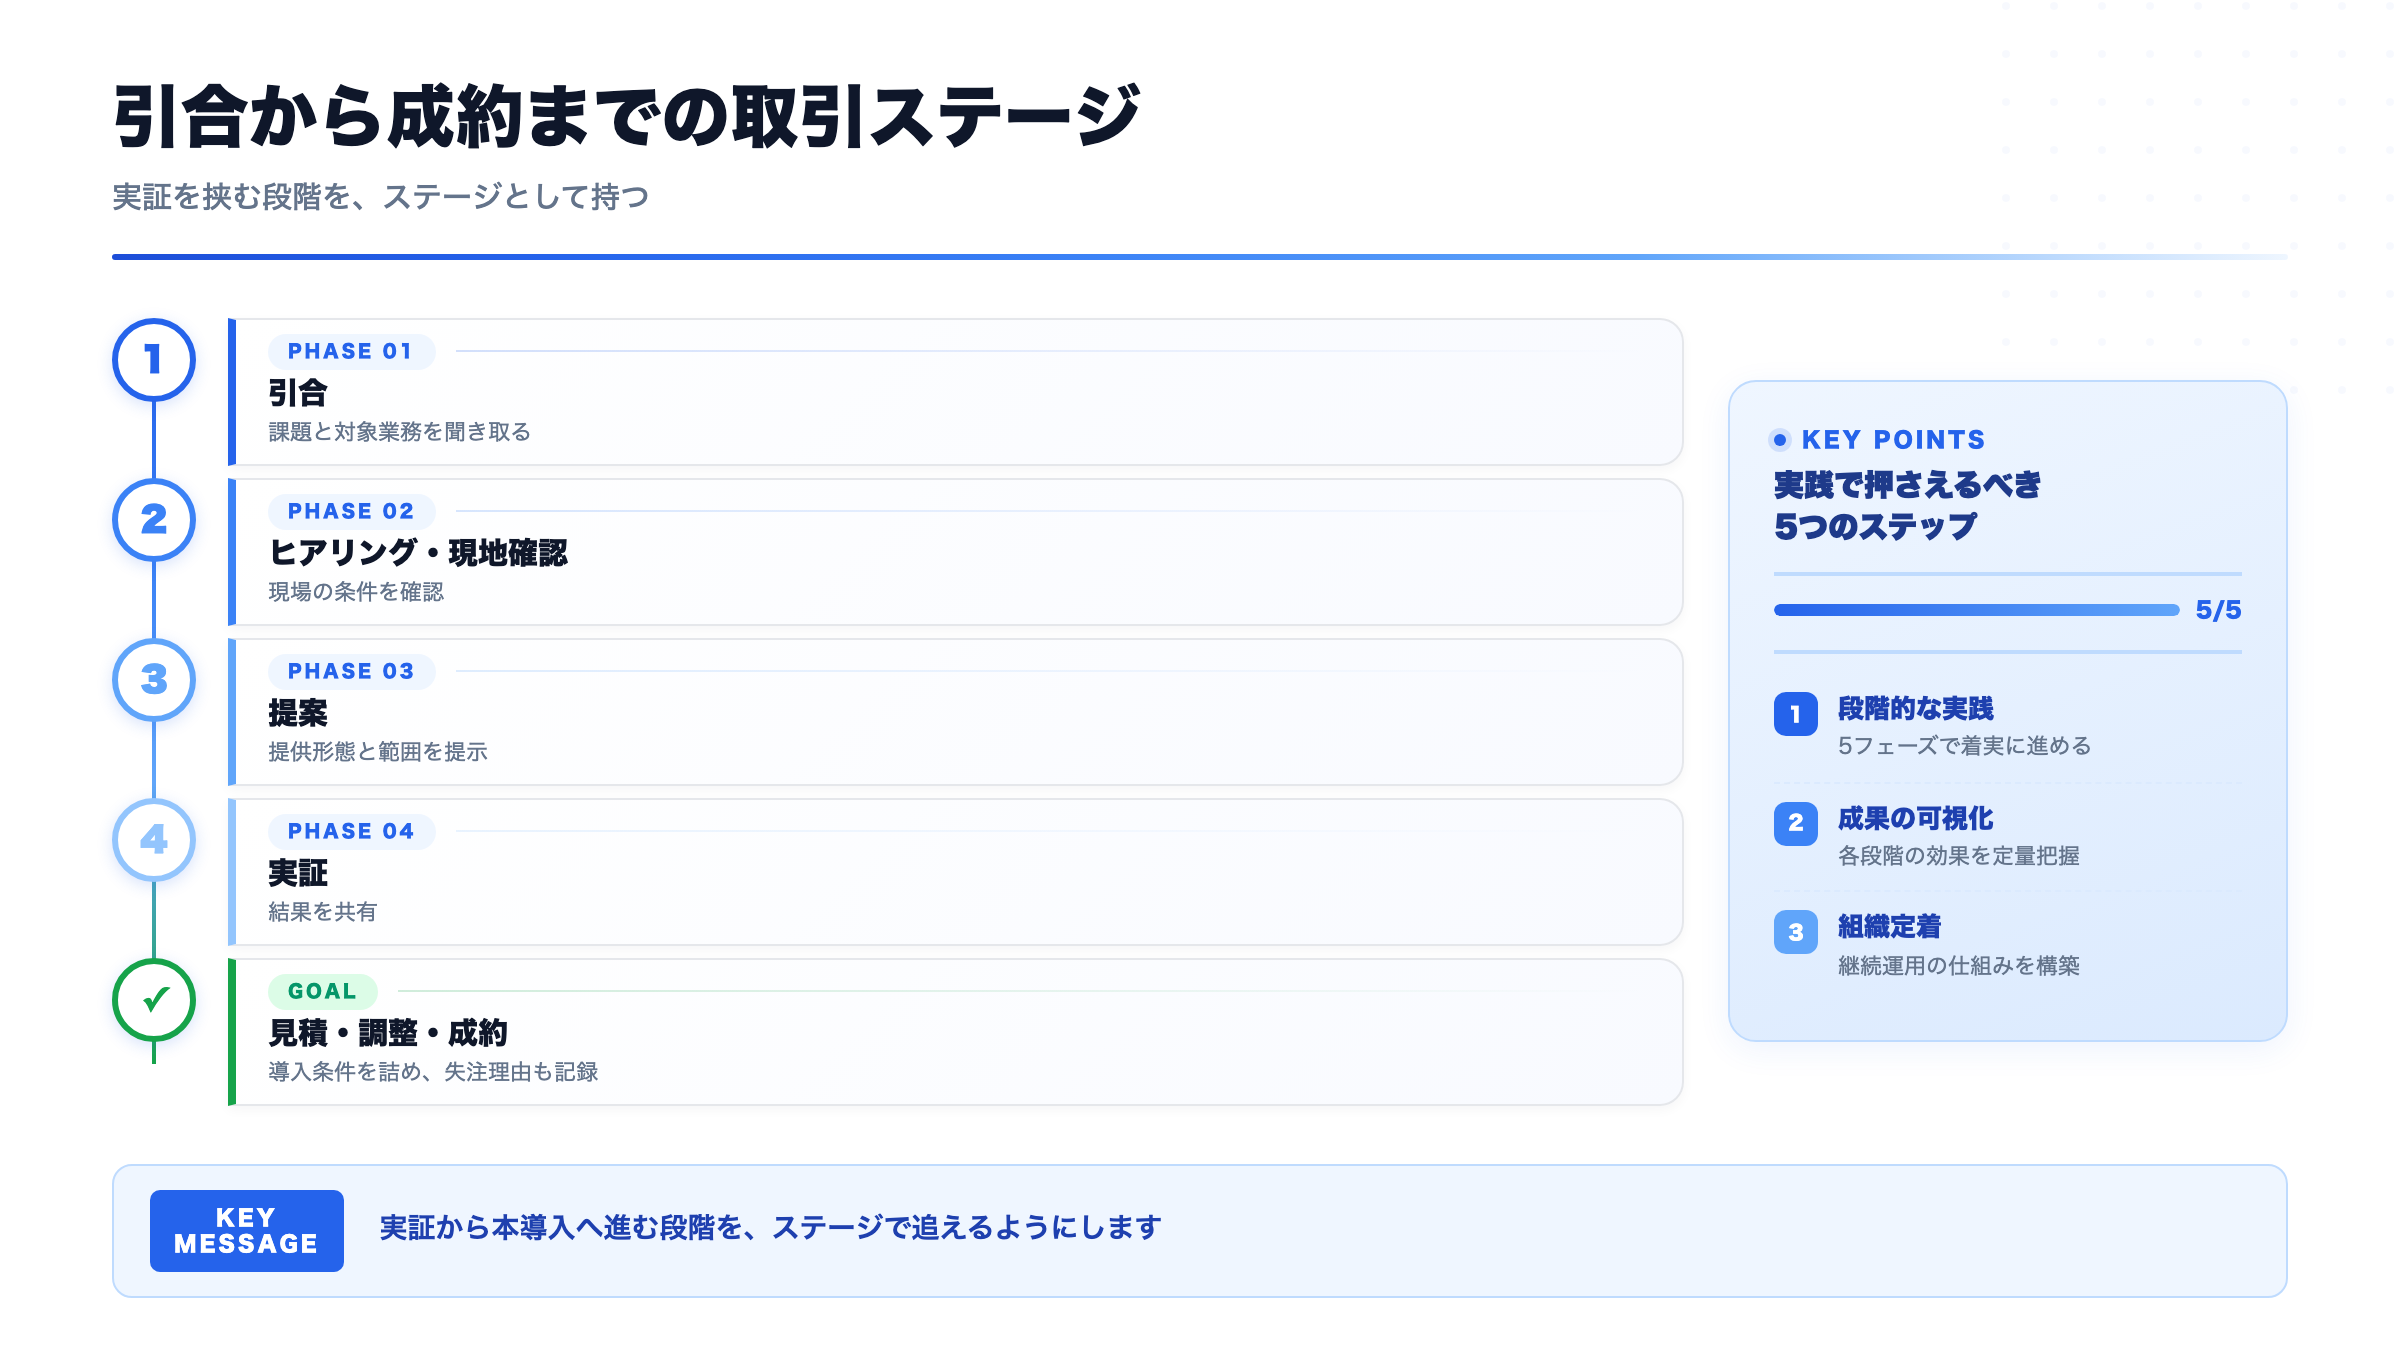2400x1350 pixels.
Task: Click the description 提供形態と範囲を提示
Action: 378,752
